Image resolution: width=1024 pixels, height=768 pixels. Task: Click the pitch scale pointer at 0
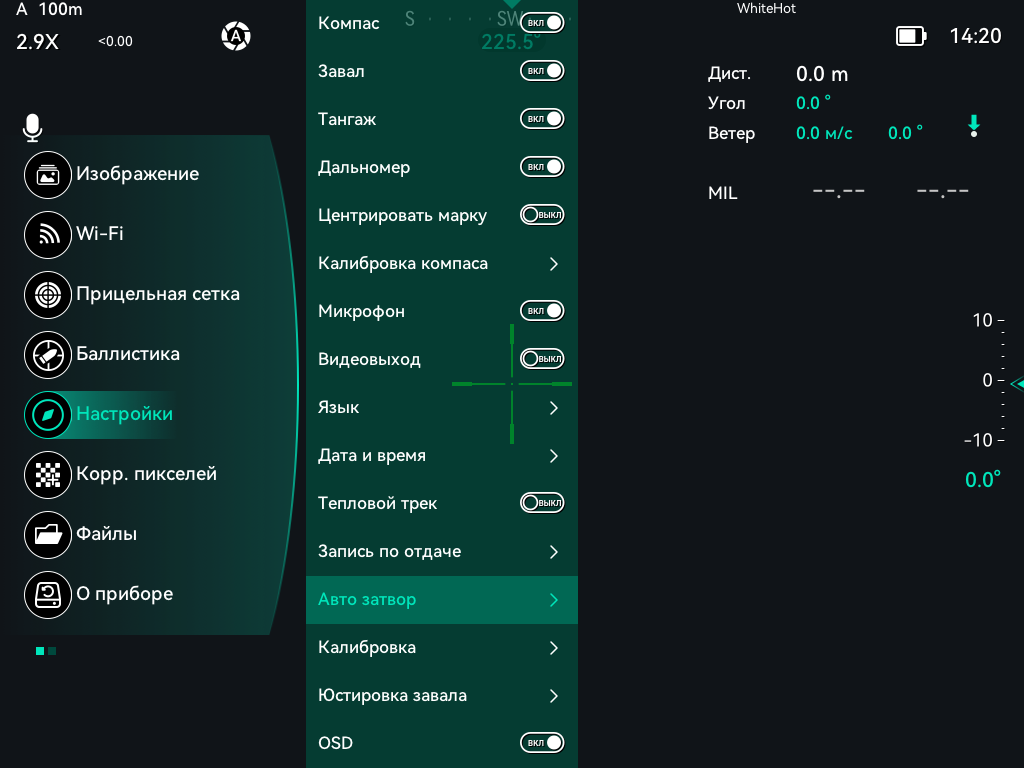coord(1016,384)
